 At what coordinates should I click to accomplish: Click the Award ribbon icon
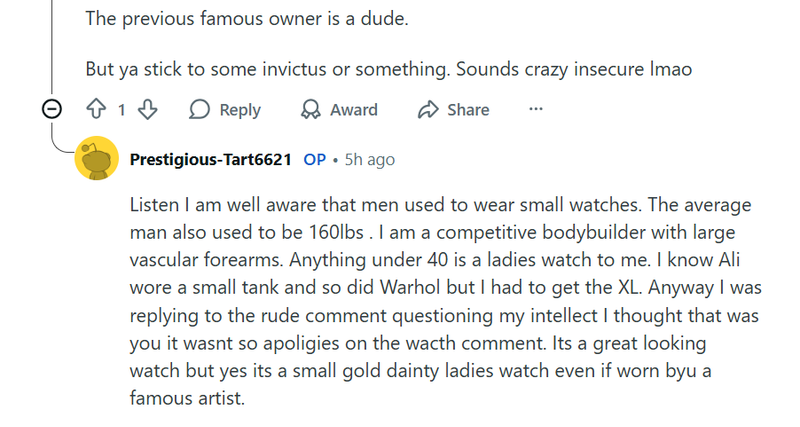click(x=311, y=110)
